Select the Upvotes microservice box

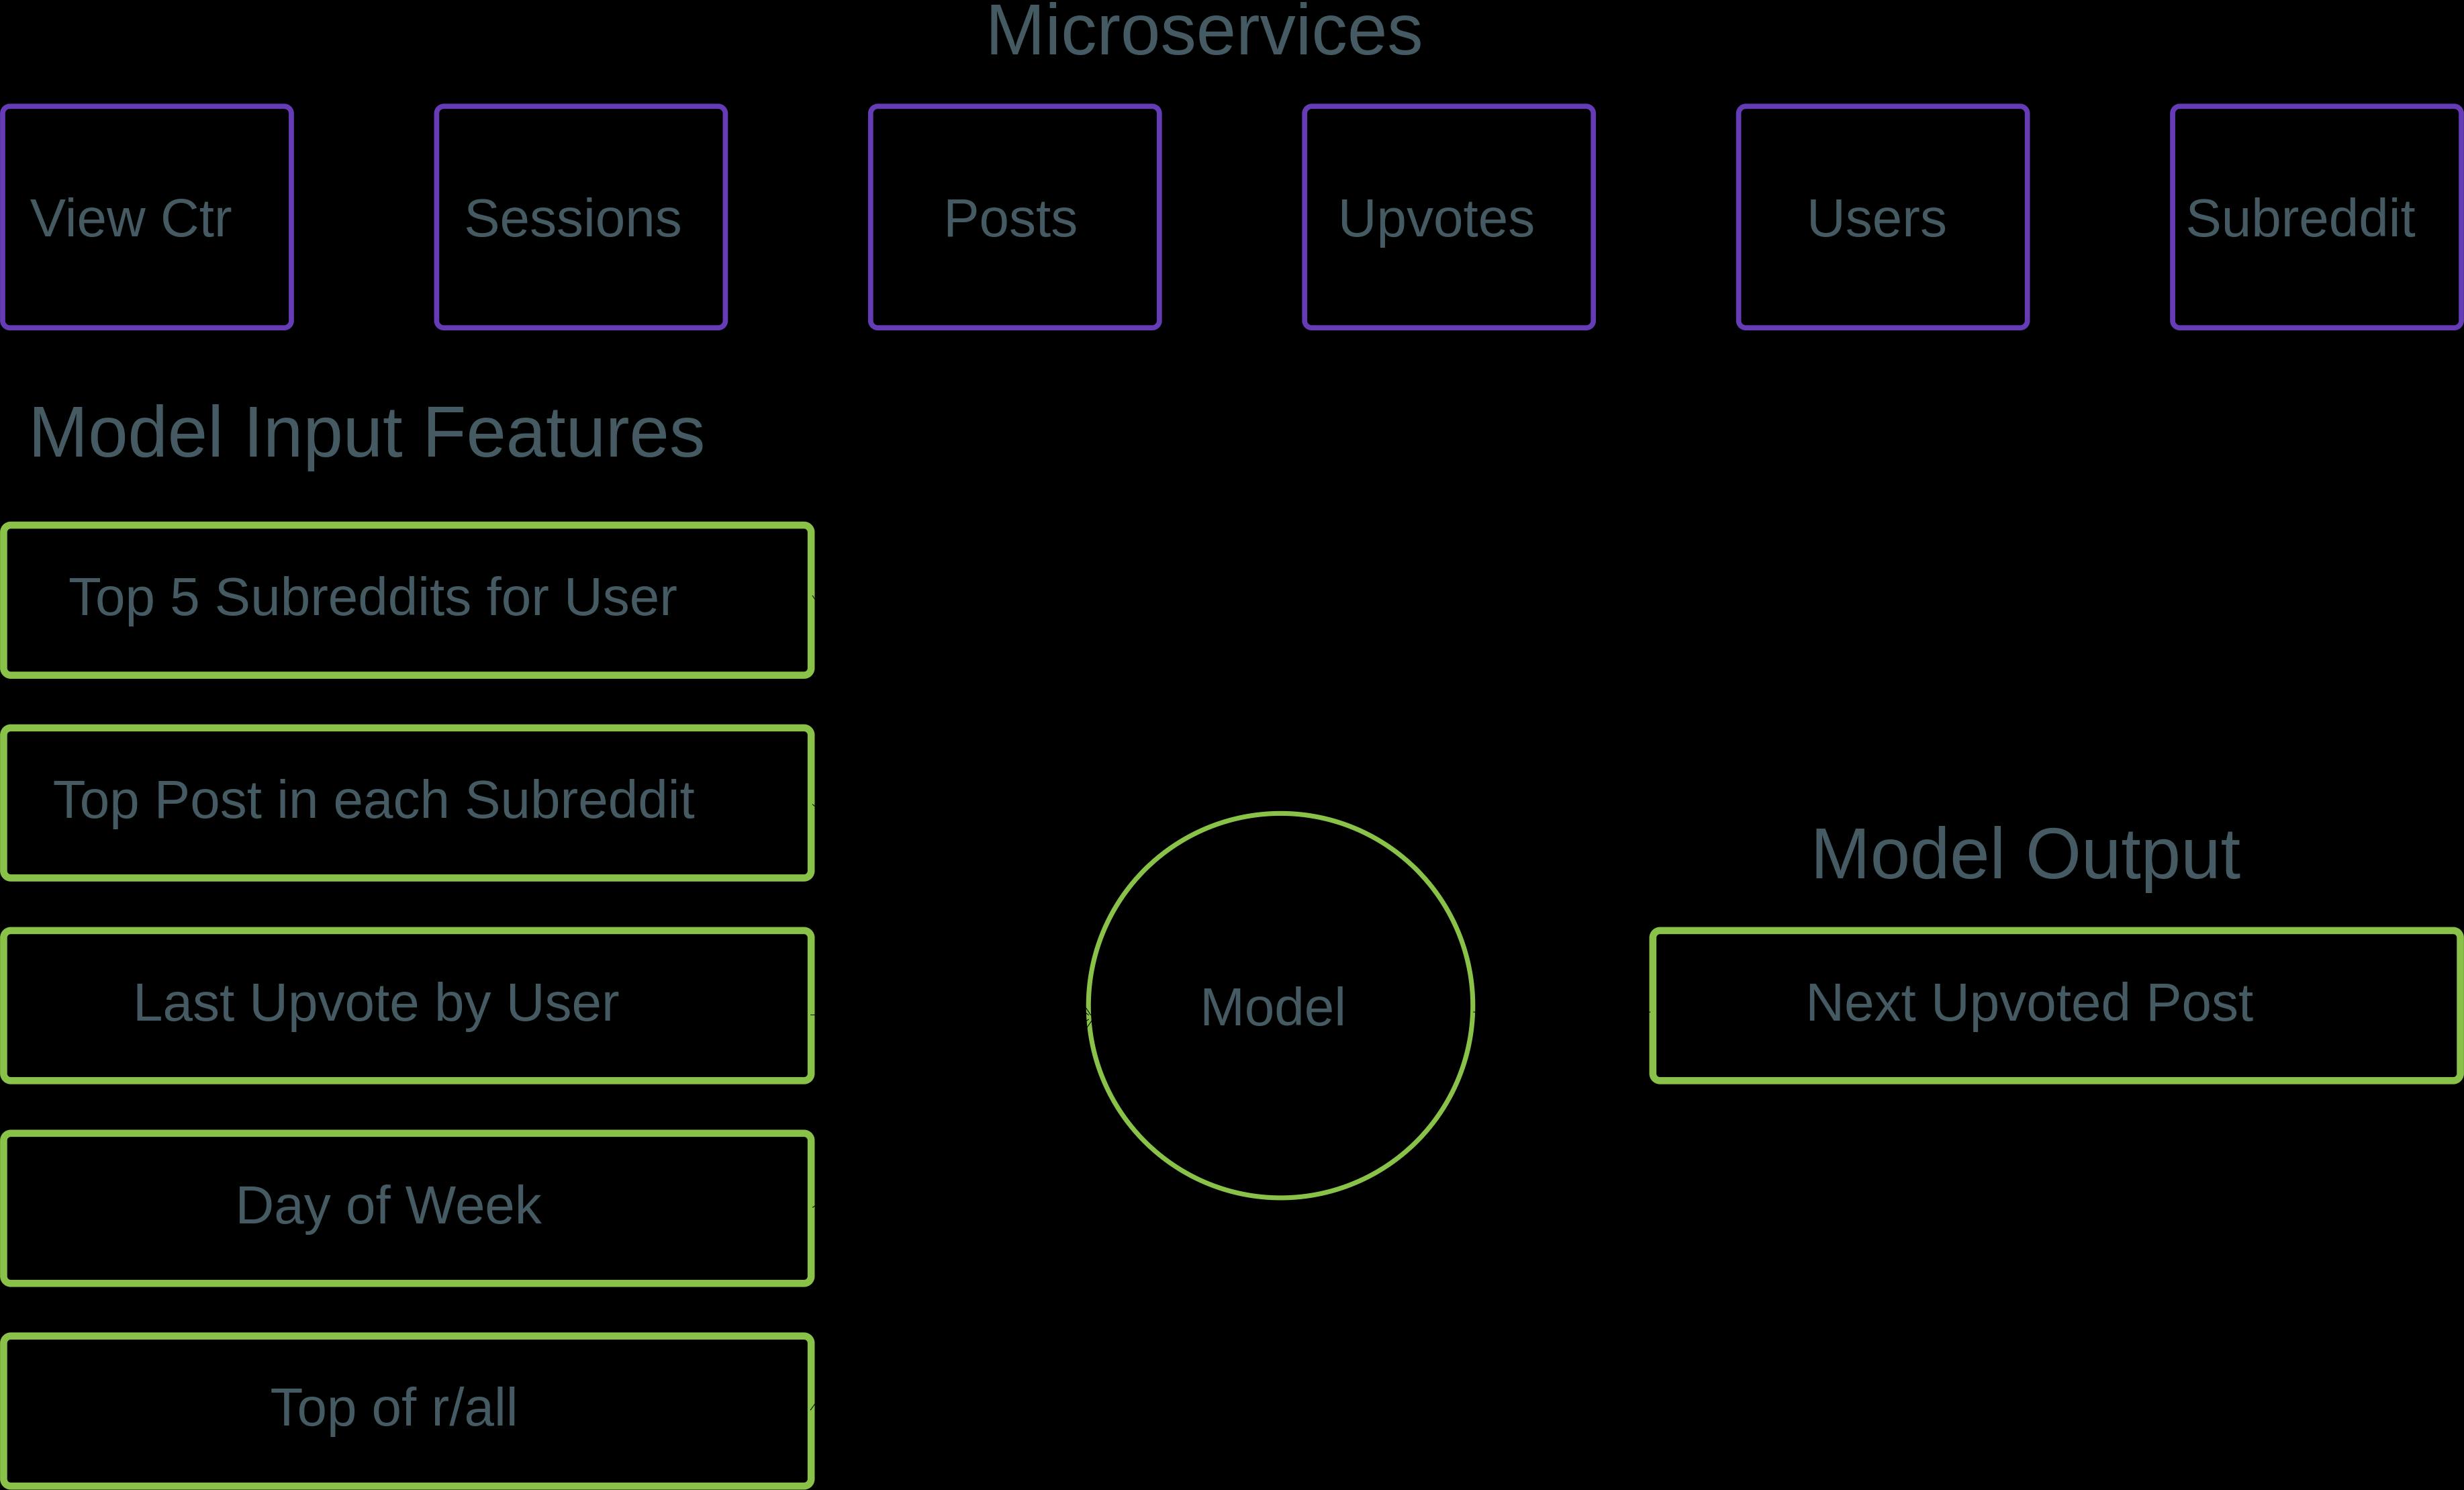pyautogui.click(x=1449, y=217)
